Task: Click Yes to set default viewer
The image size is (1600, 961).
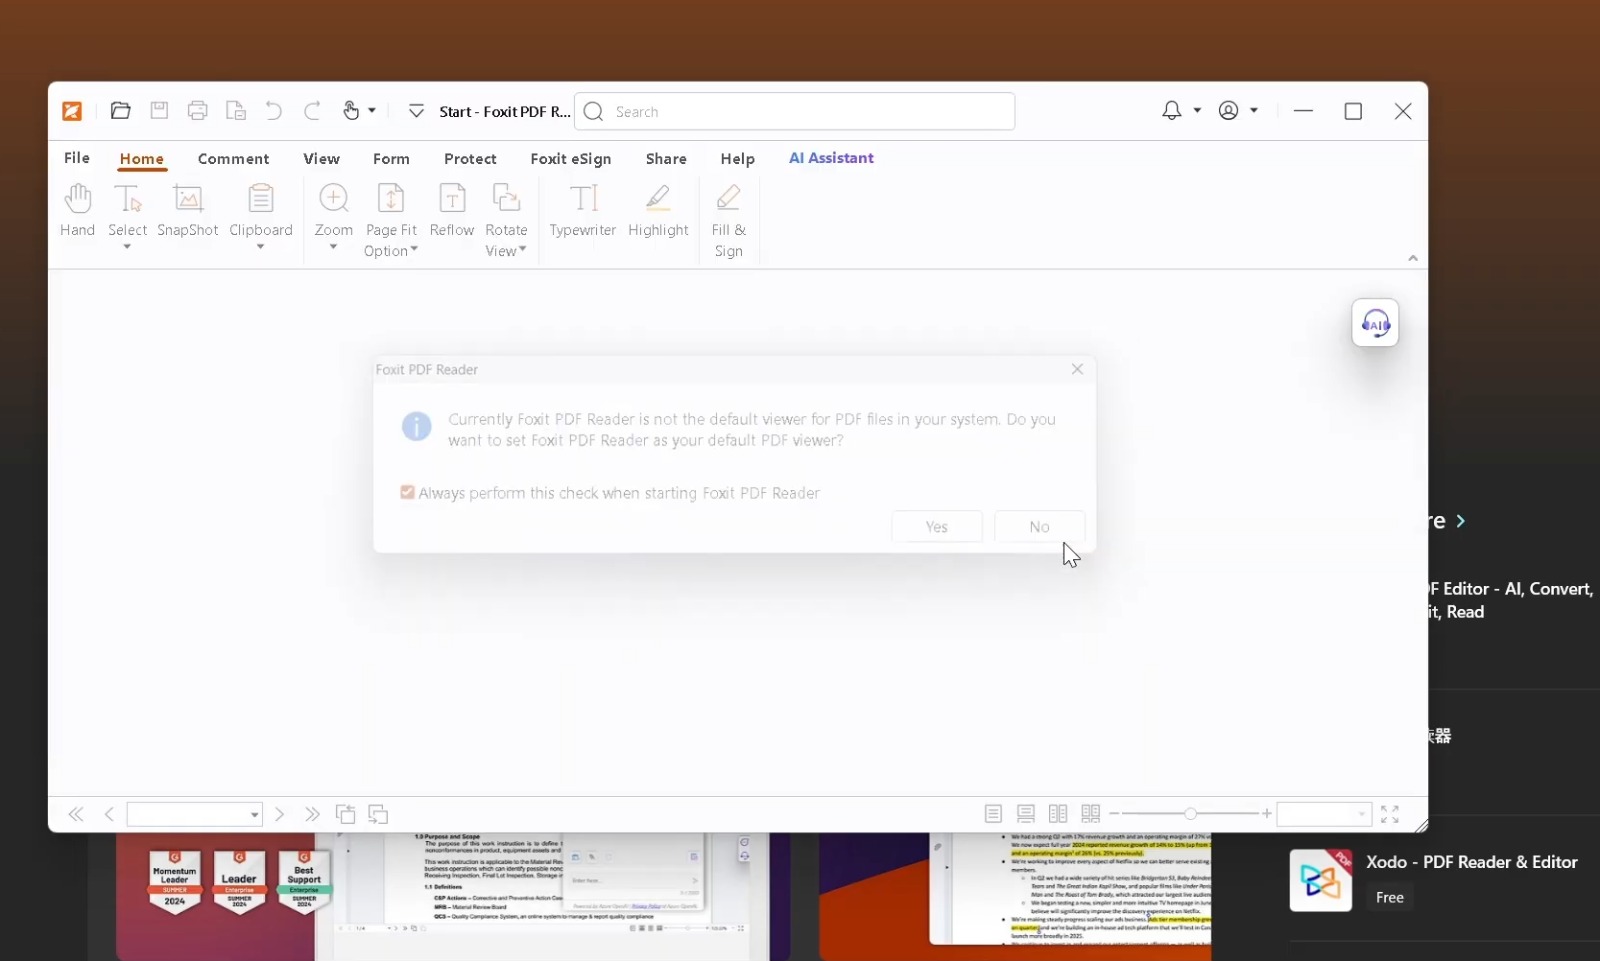Action: tap(937, 527)
